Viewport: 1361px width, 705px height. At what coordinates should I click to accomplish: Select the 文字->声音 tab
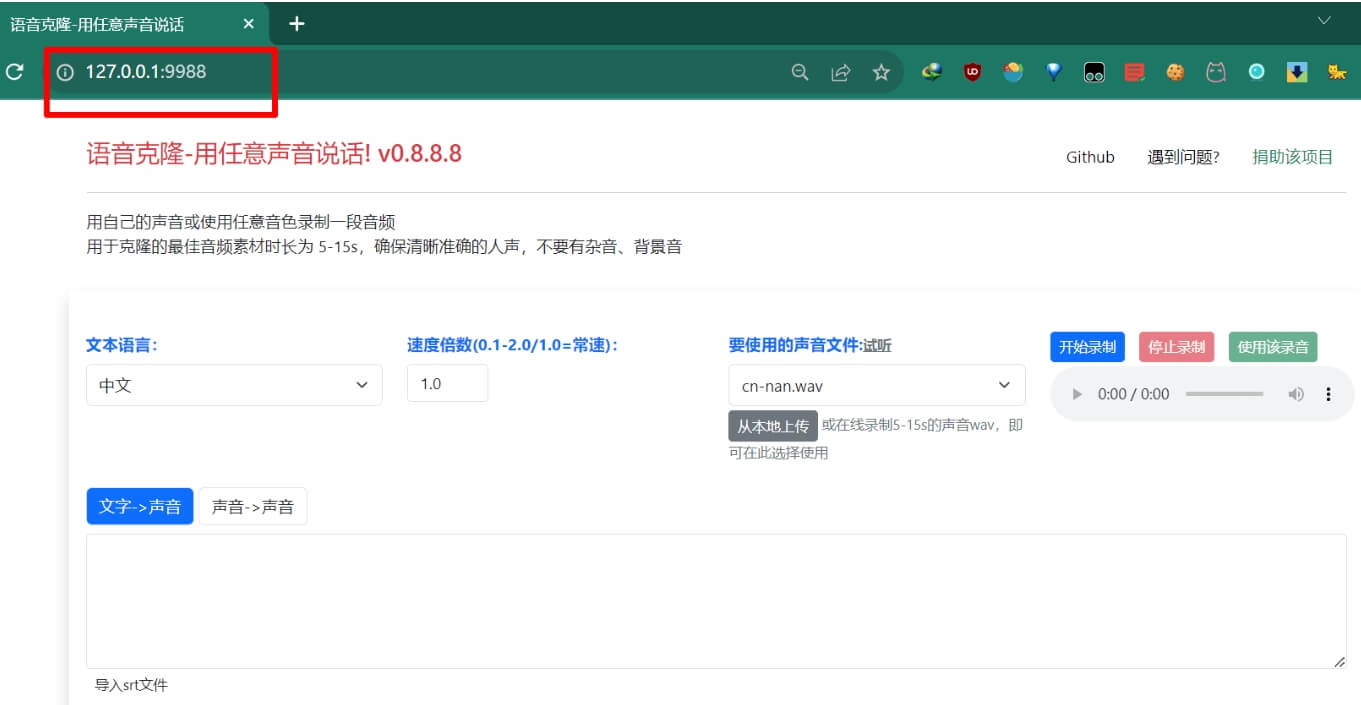tap(140, 506)
